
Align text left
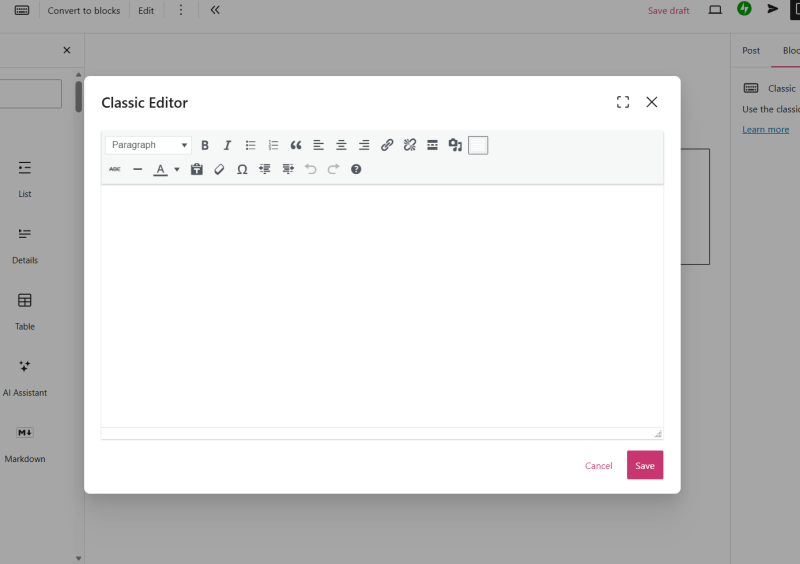click(x=318, y=145)
